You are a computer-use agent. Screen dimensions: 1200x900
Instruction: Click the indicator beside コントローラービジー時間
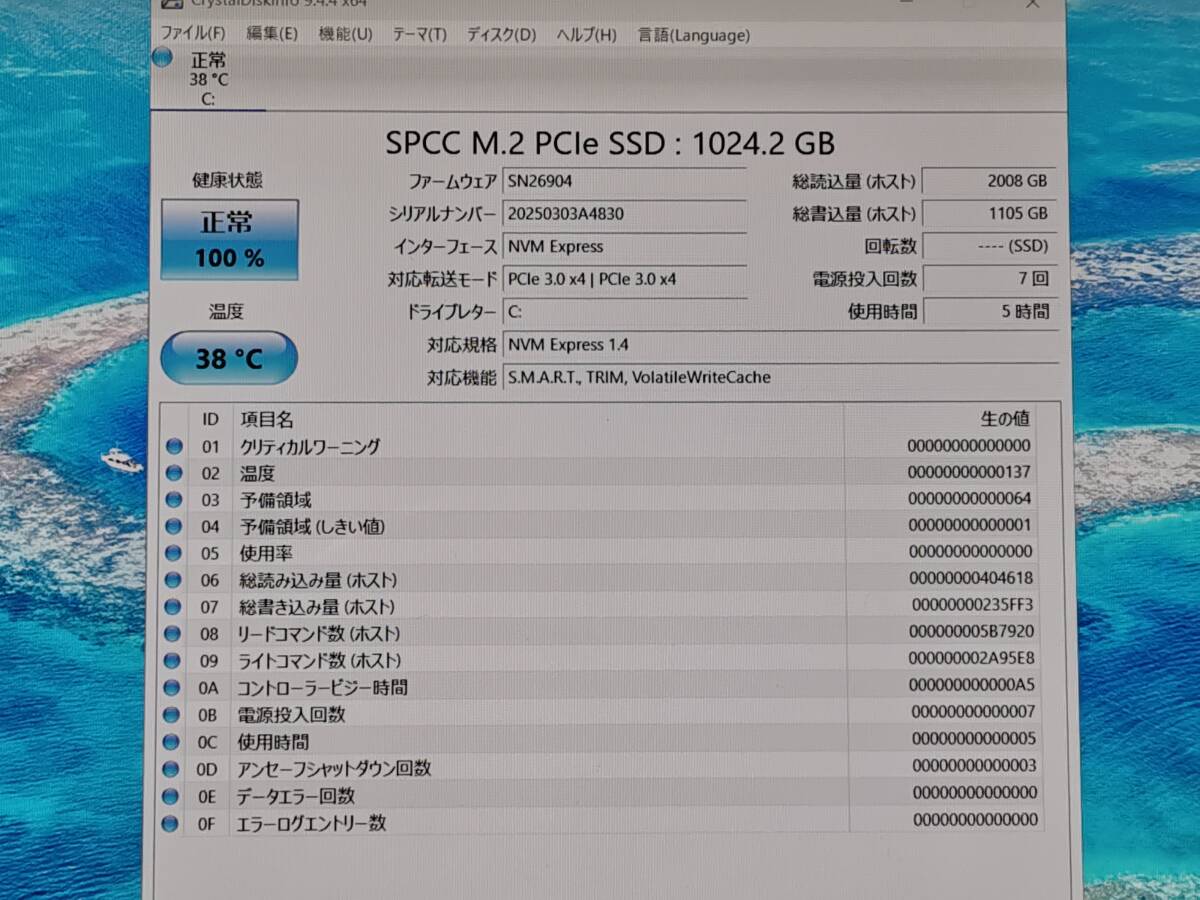173,687
